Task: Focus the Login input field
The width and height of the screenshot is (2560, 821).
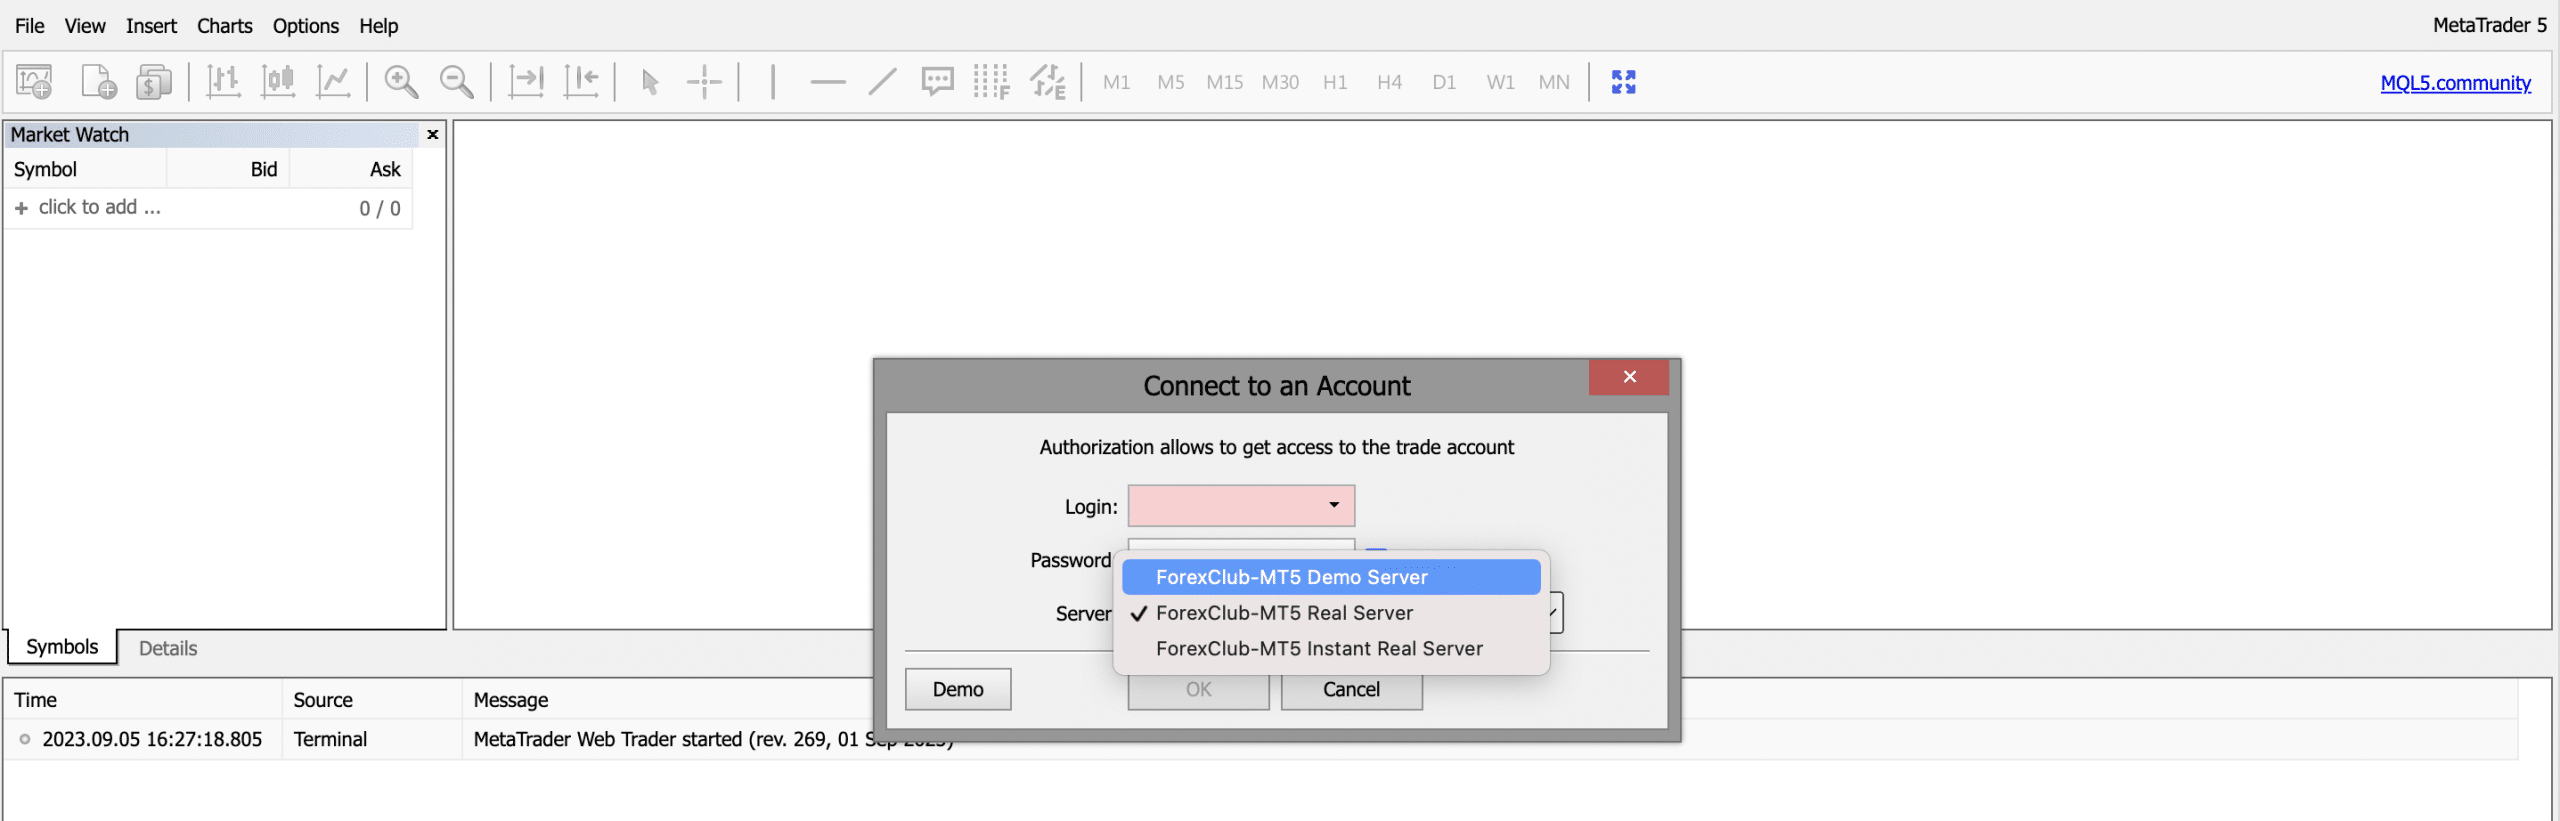Action: (1241, 506)
